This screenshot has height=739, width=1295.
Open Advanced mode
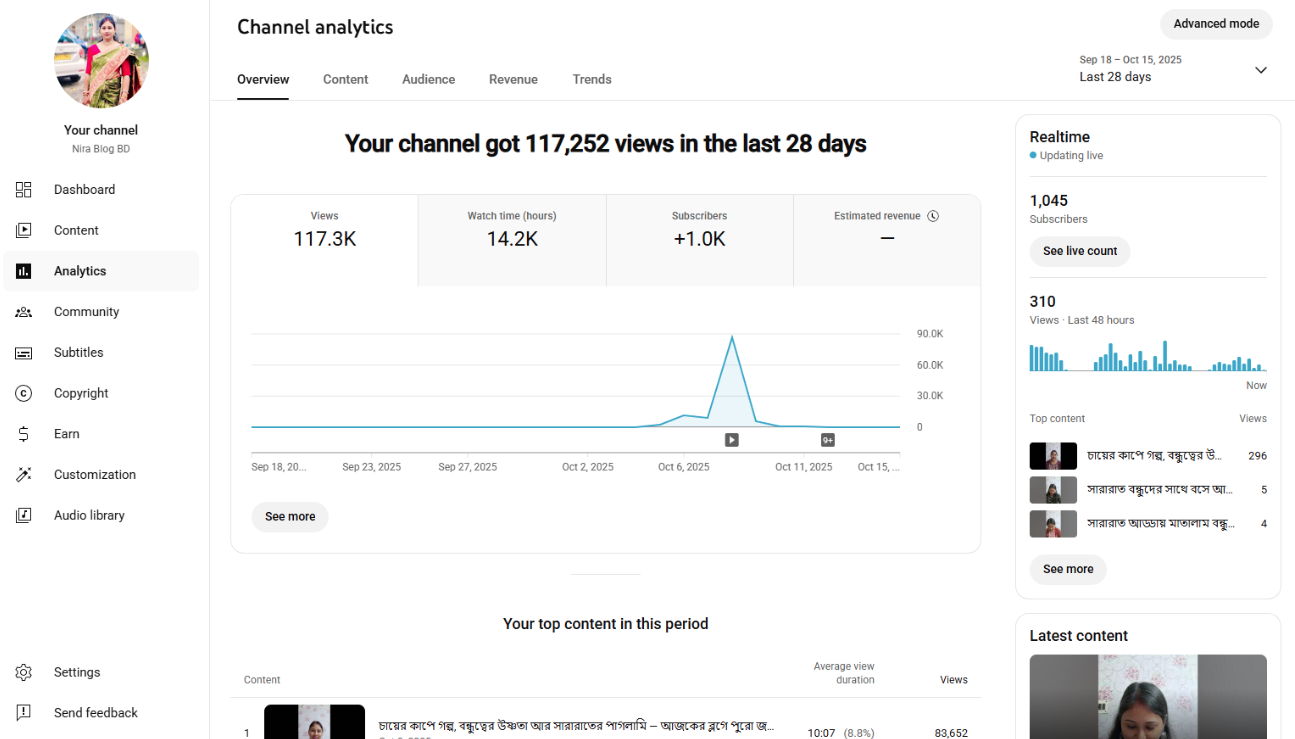1216,23
